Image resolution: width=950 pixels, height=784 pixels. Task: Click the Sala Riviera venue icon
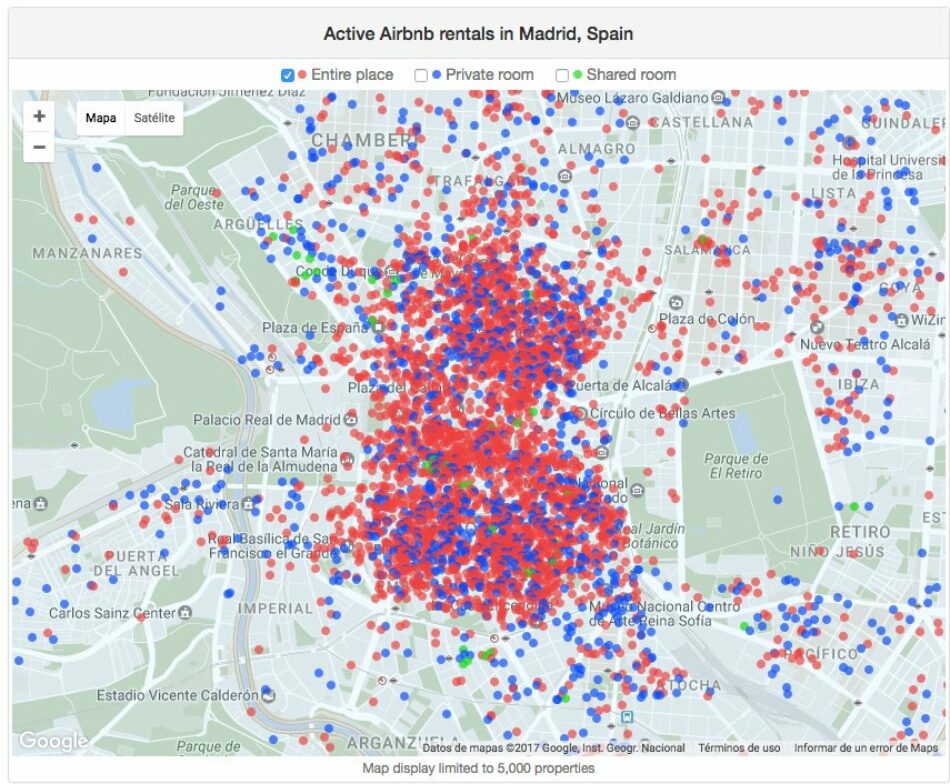point(248,504)
